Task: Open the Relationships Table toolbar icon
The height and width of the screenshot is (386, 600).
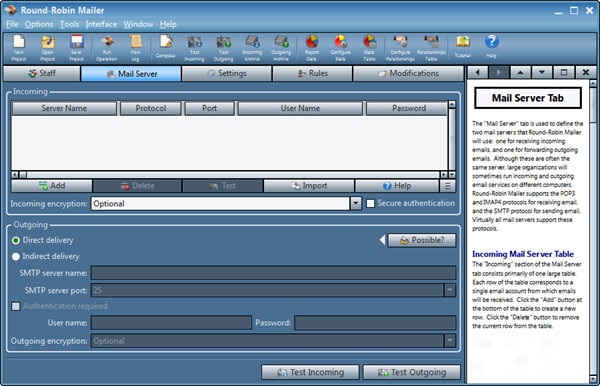Action: click(x=431, y=48)
